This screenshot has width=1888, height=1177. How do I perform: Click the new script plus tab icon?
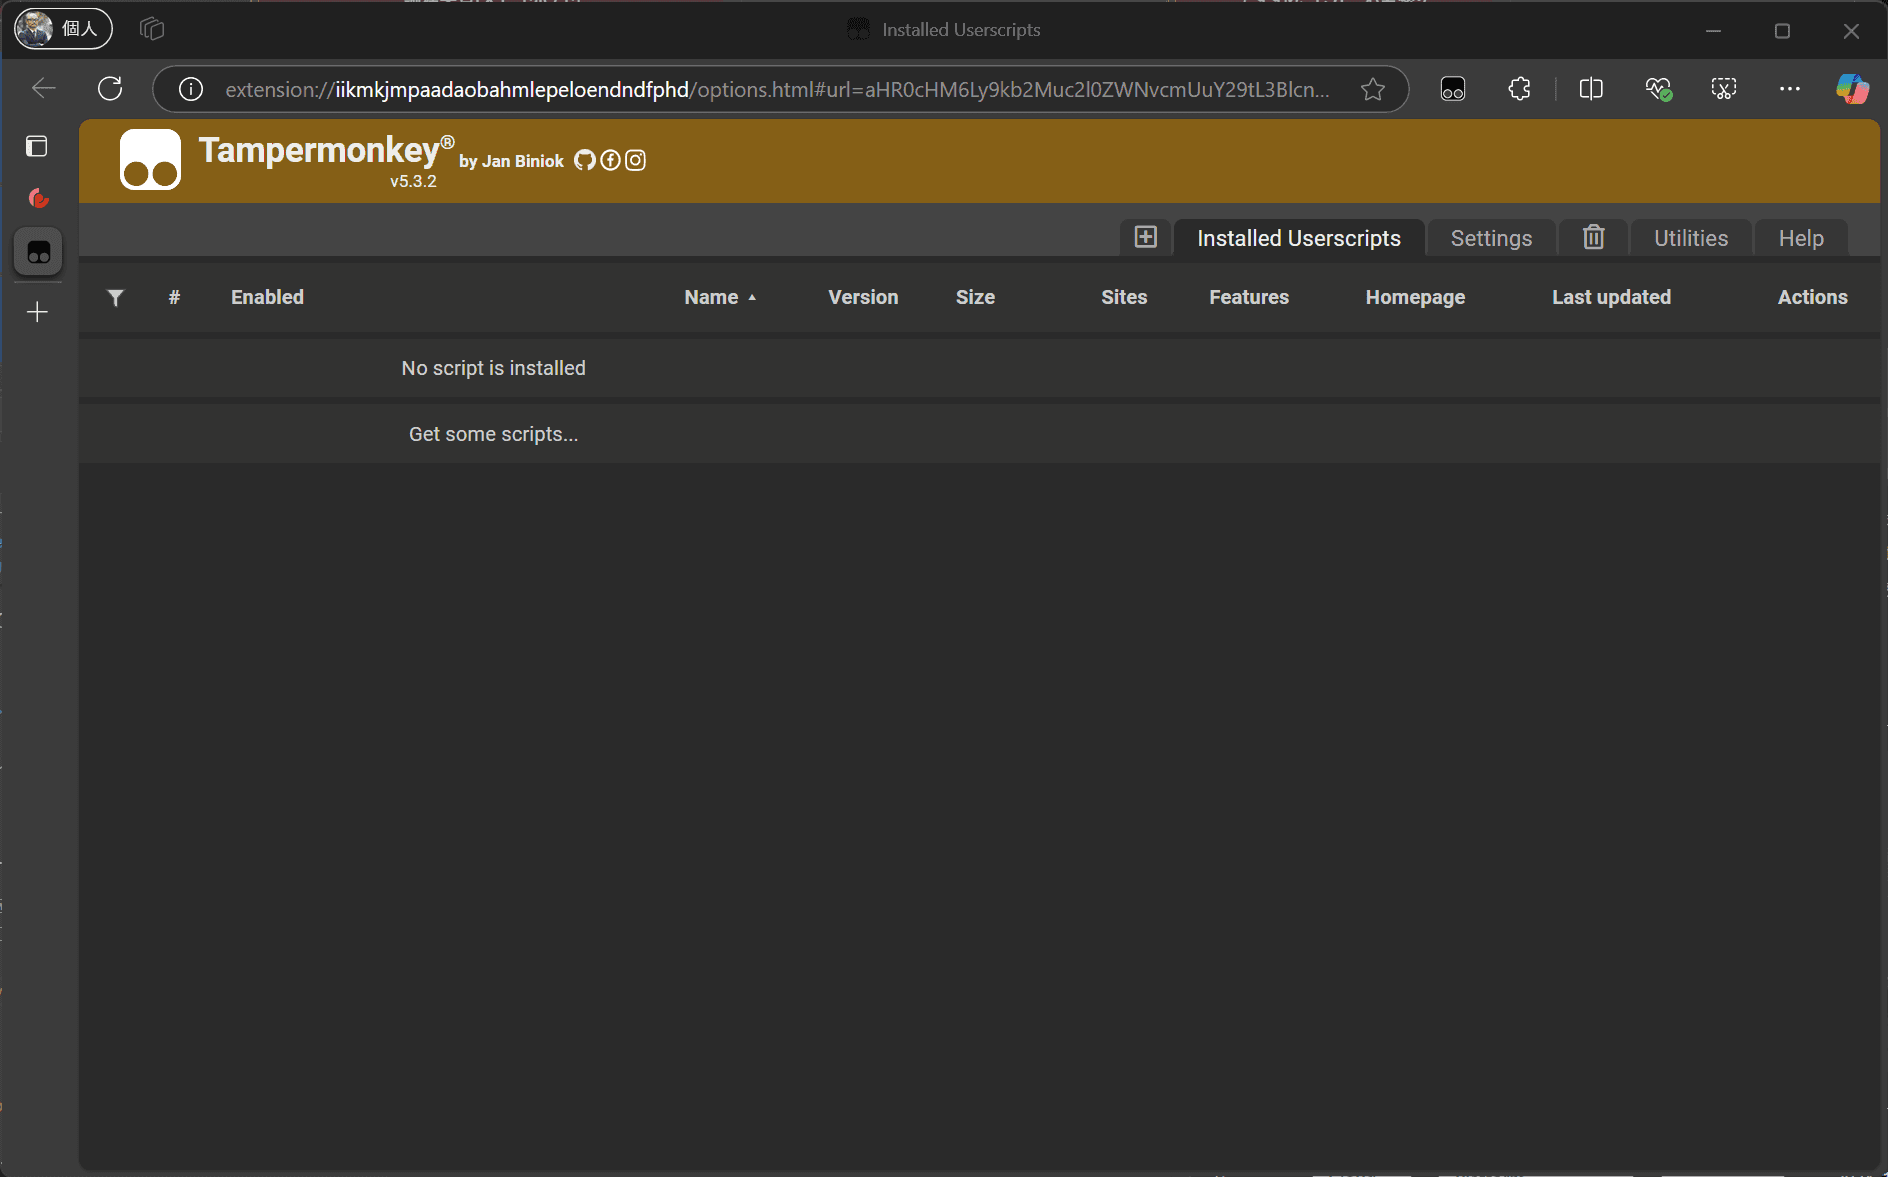coord(1145,237)
